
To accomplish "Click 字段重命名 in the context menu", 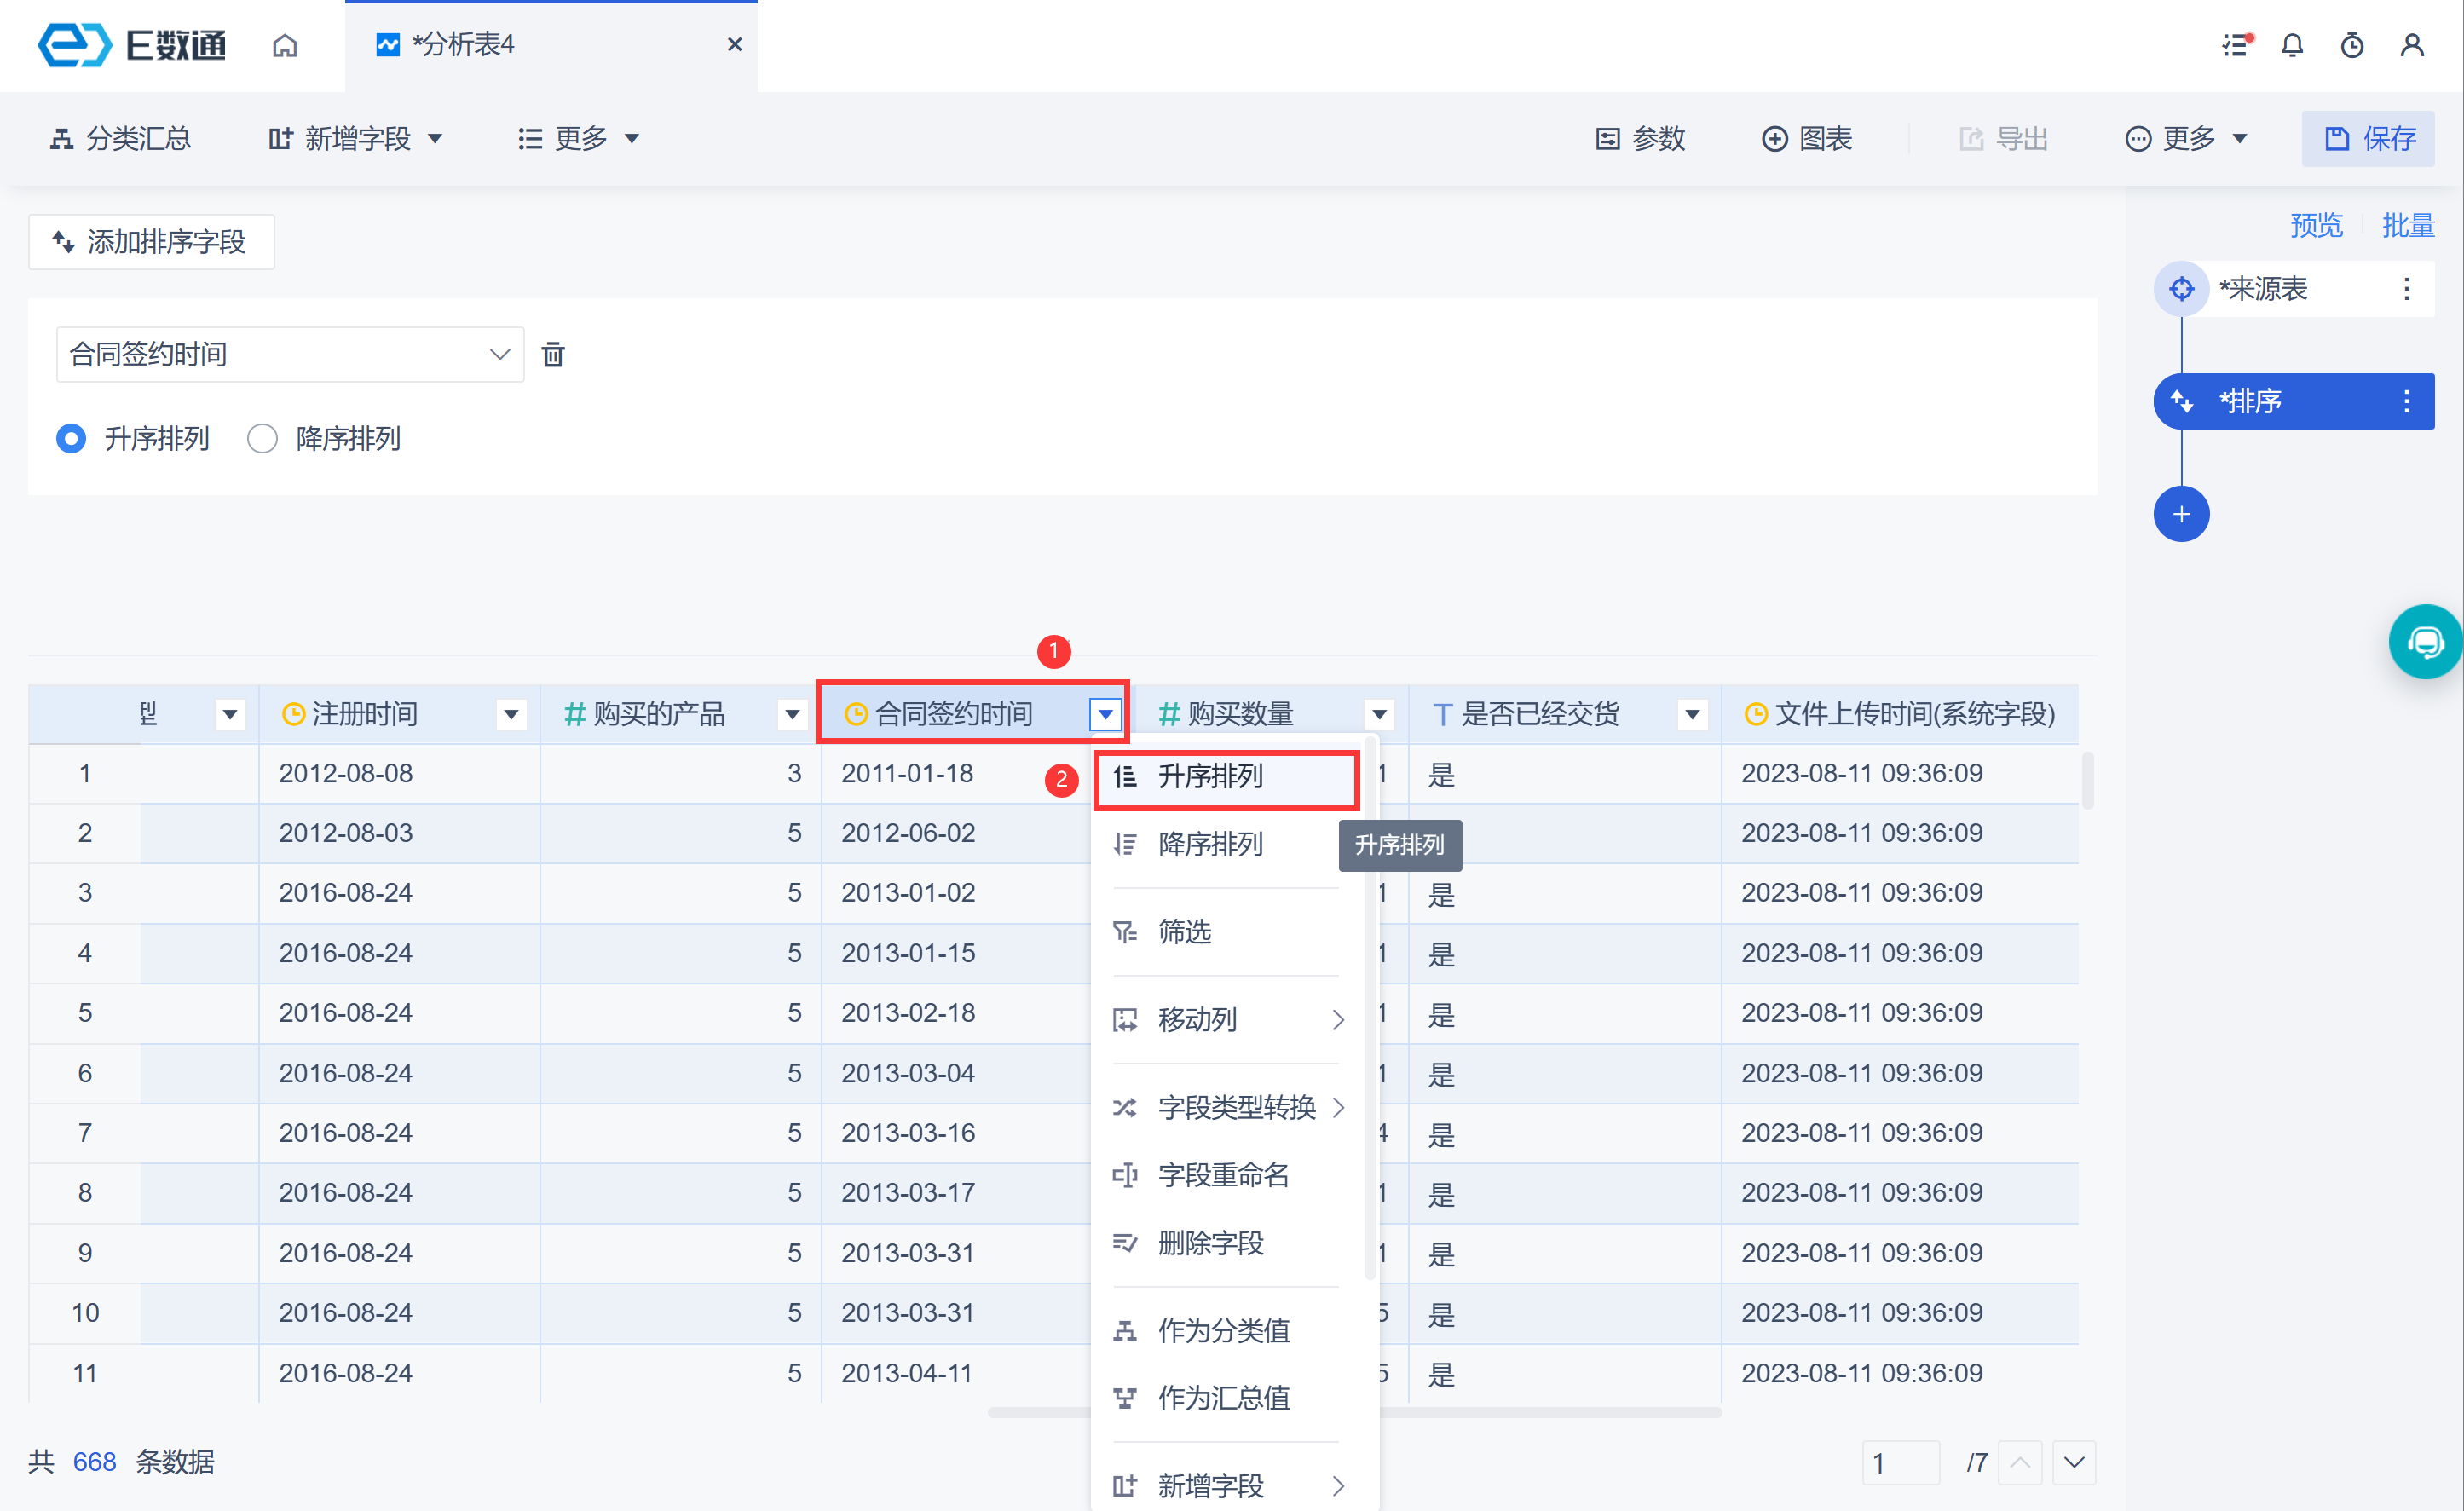I will coord(1223,1175).
